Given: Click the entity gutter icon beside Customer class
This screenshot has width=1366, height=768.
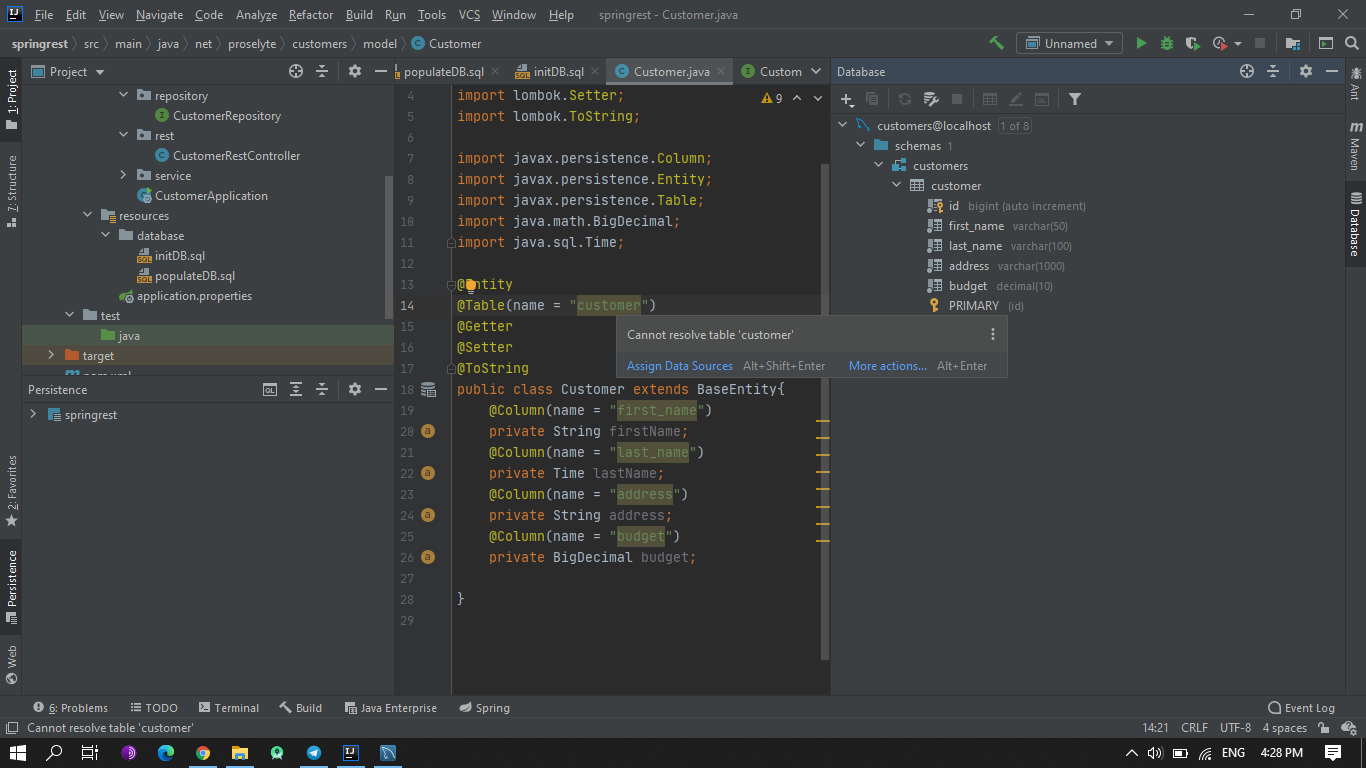Looking at the screenshot, I should 428,389.
